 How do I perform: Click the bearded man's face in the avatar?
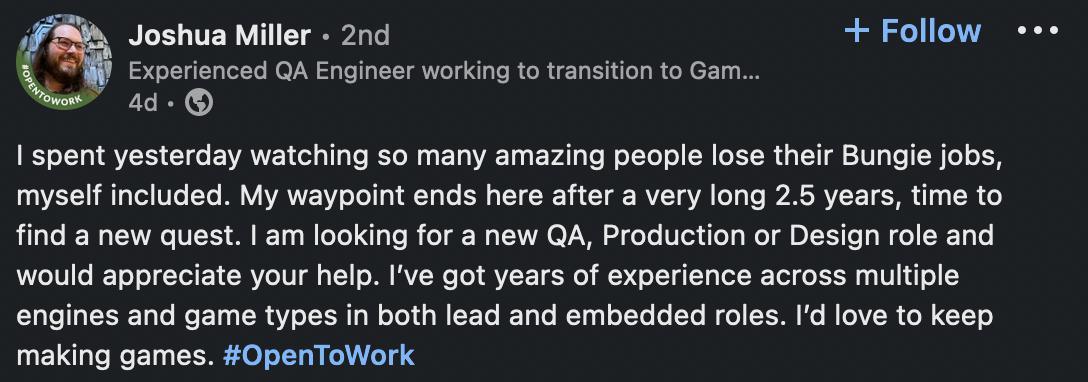64,54
